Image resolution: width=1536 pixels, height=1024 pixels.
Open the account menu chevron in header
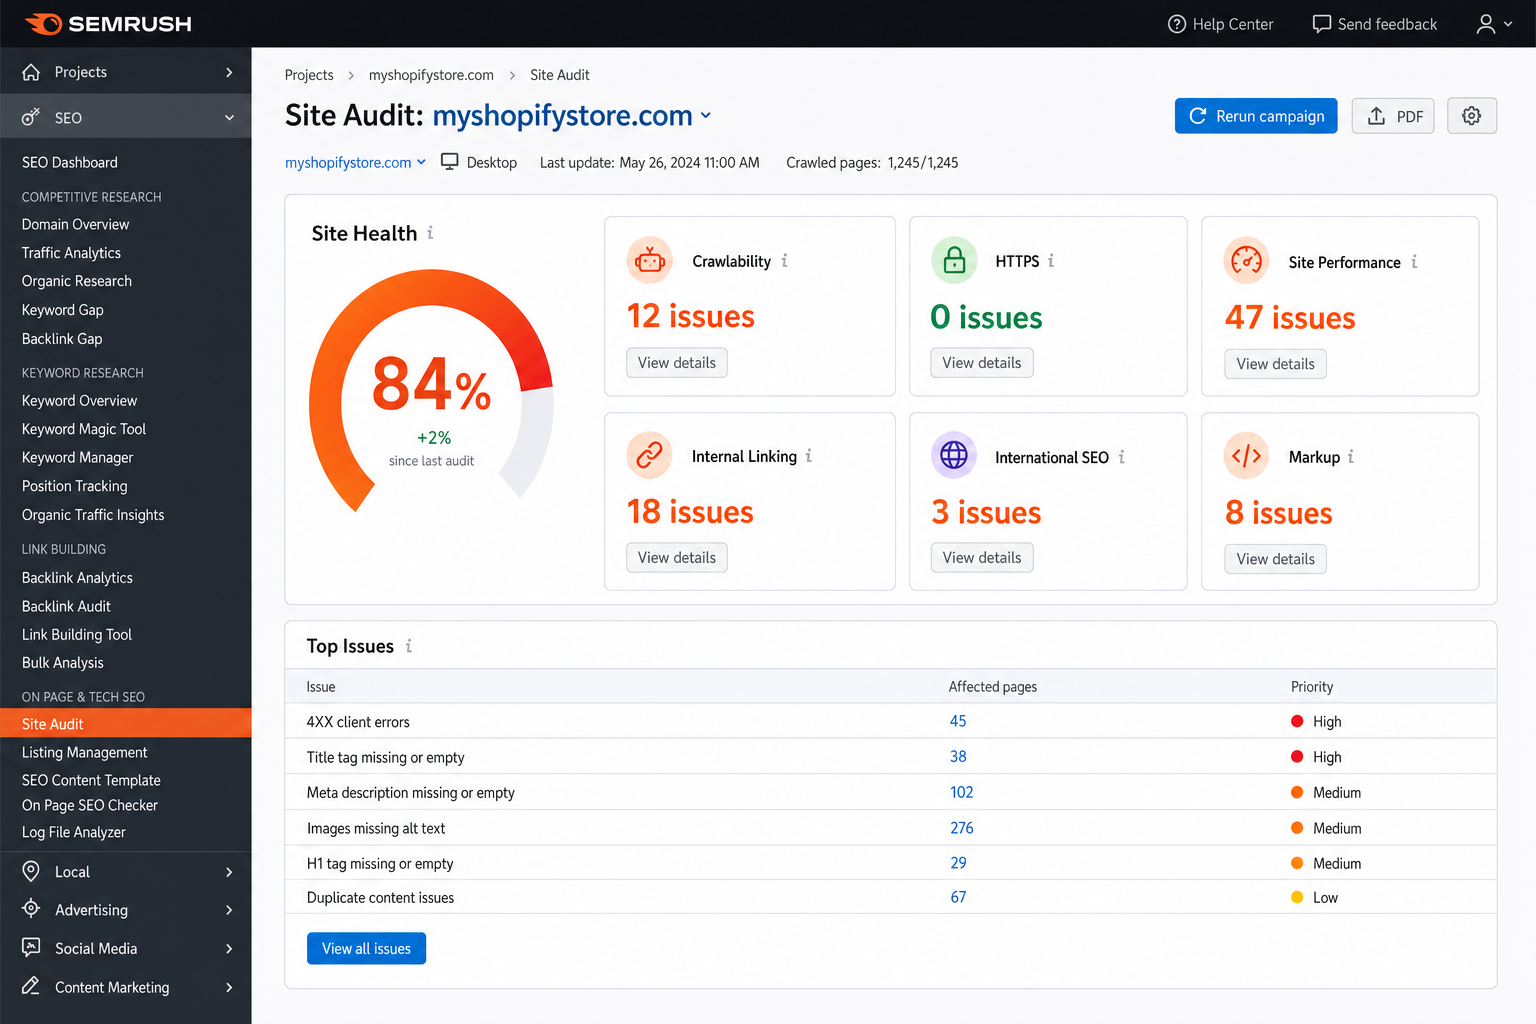pyautogui.click(x=1508, y=24)
